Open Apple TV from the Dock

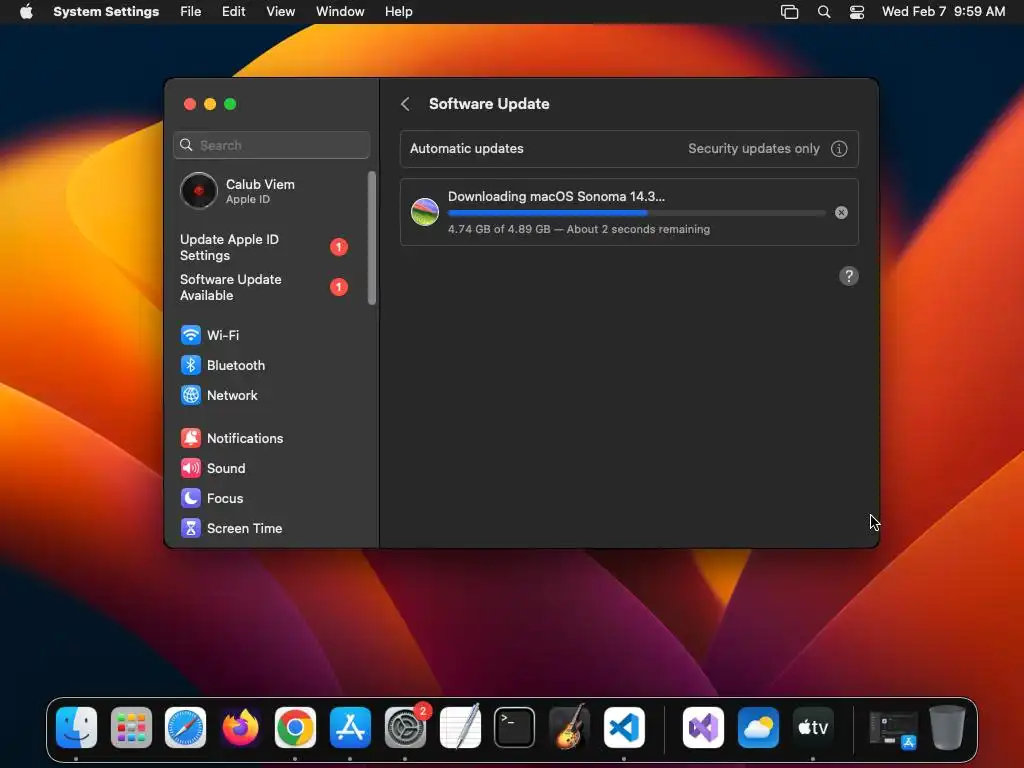(812, 727)
